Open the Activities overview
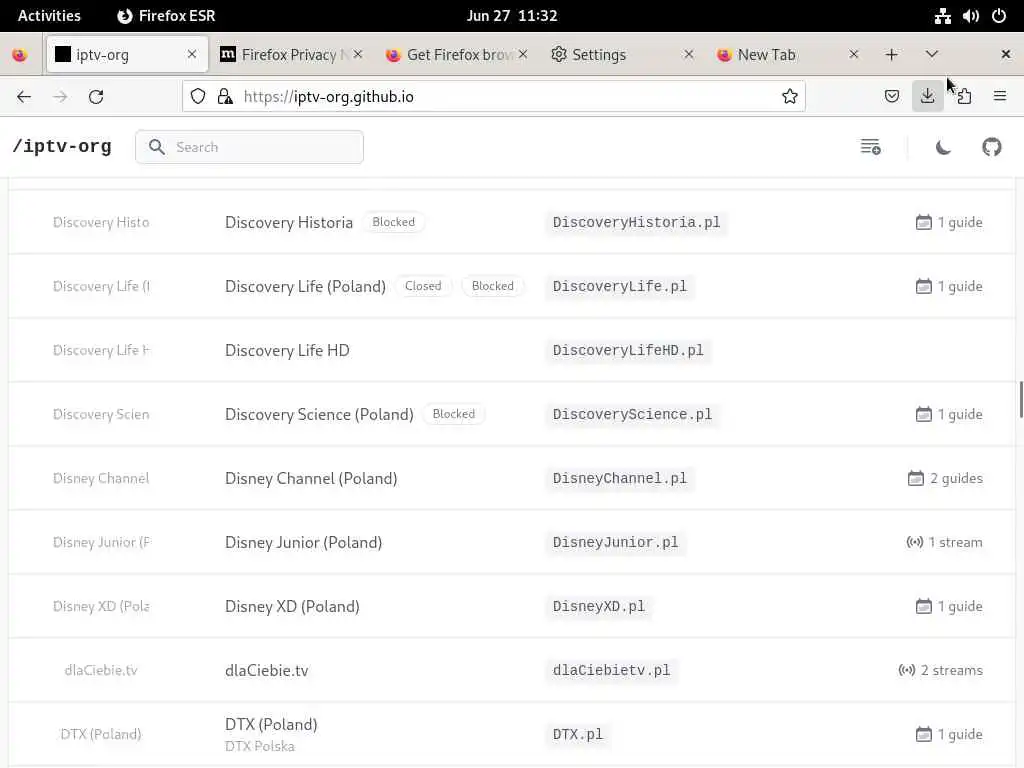Viewport: 1024px width, 768px height. (49, 16)
